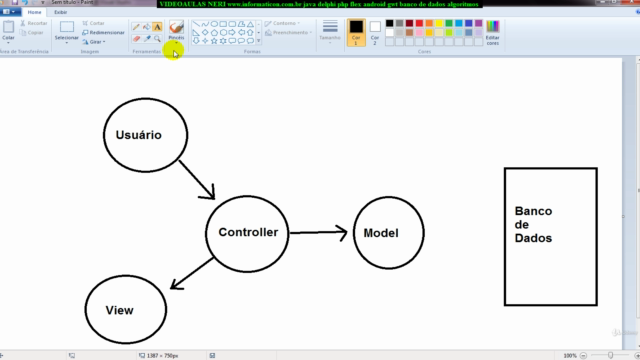The width and height of the screenshot is (640, 360).
Task: Activate Cor 2 background color
Action: pos(375,32)
